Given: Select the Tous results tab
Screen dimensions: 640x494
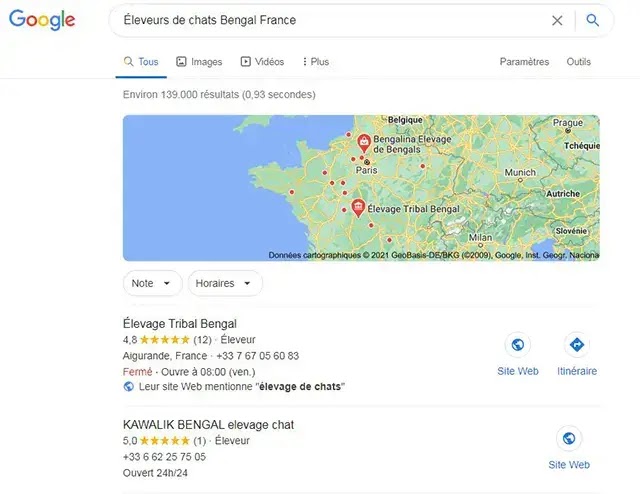Looking at the screenshot, I should click(x=141, y=62).
